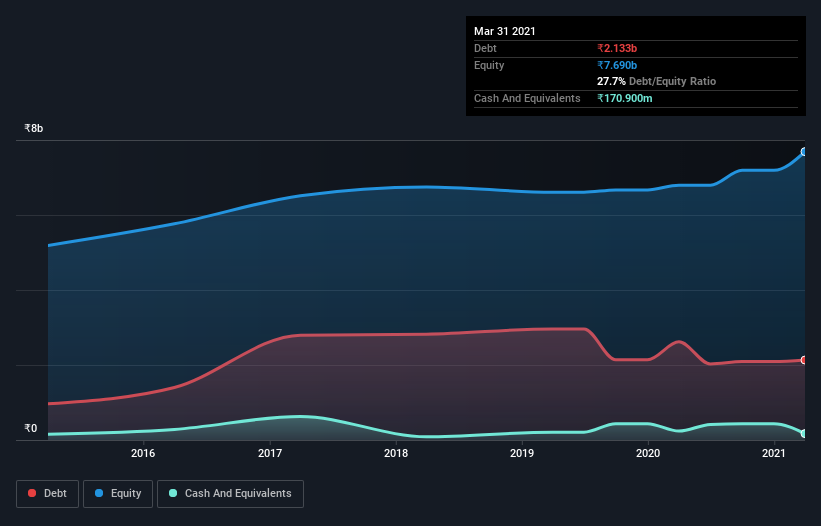821x526 pixels.
Task: Click the ₹170.900m cash value
Action: [625, 98]
